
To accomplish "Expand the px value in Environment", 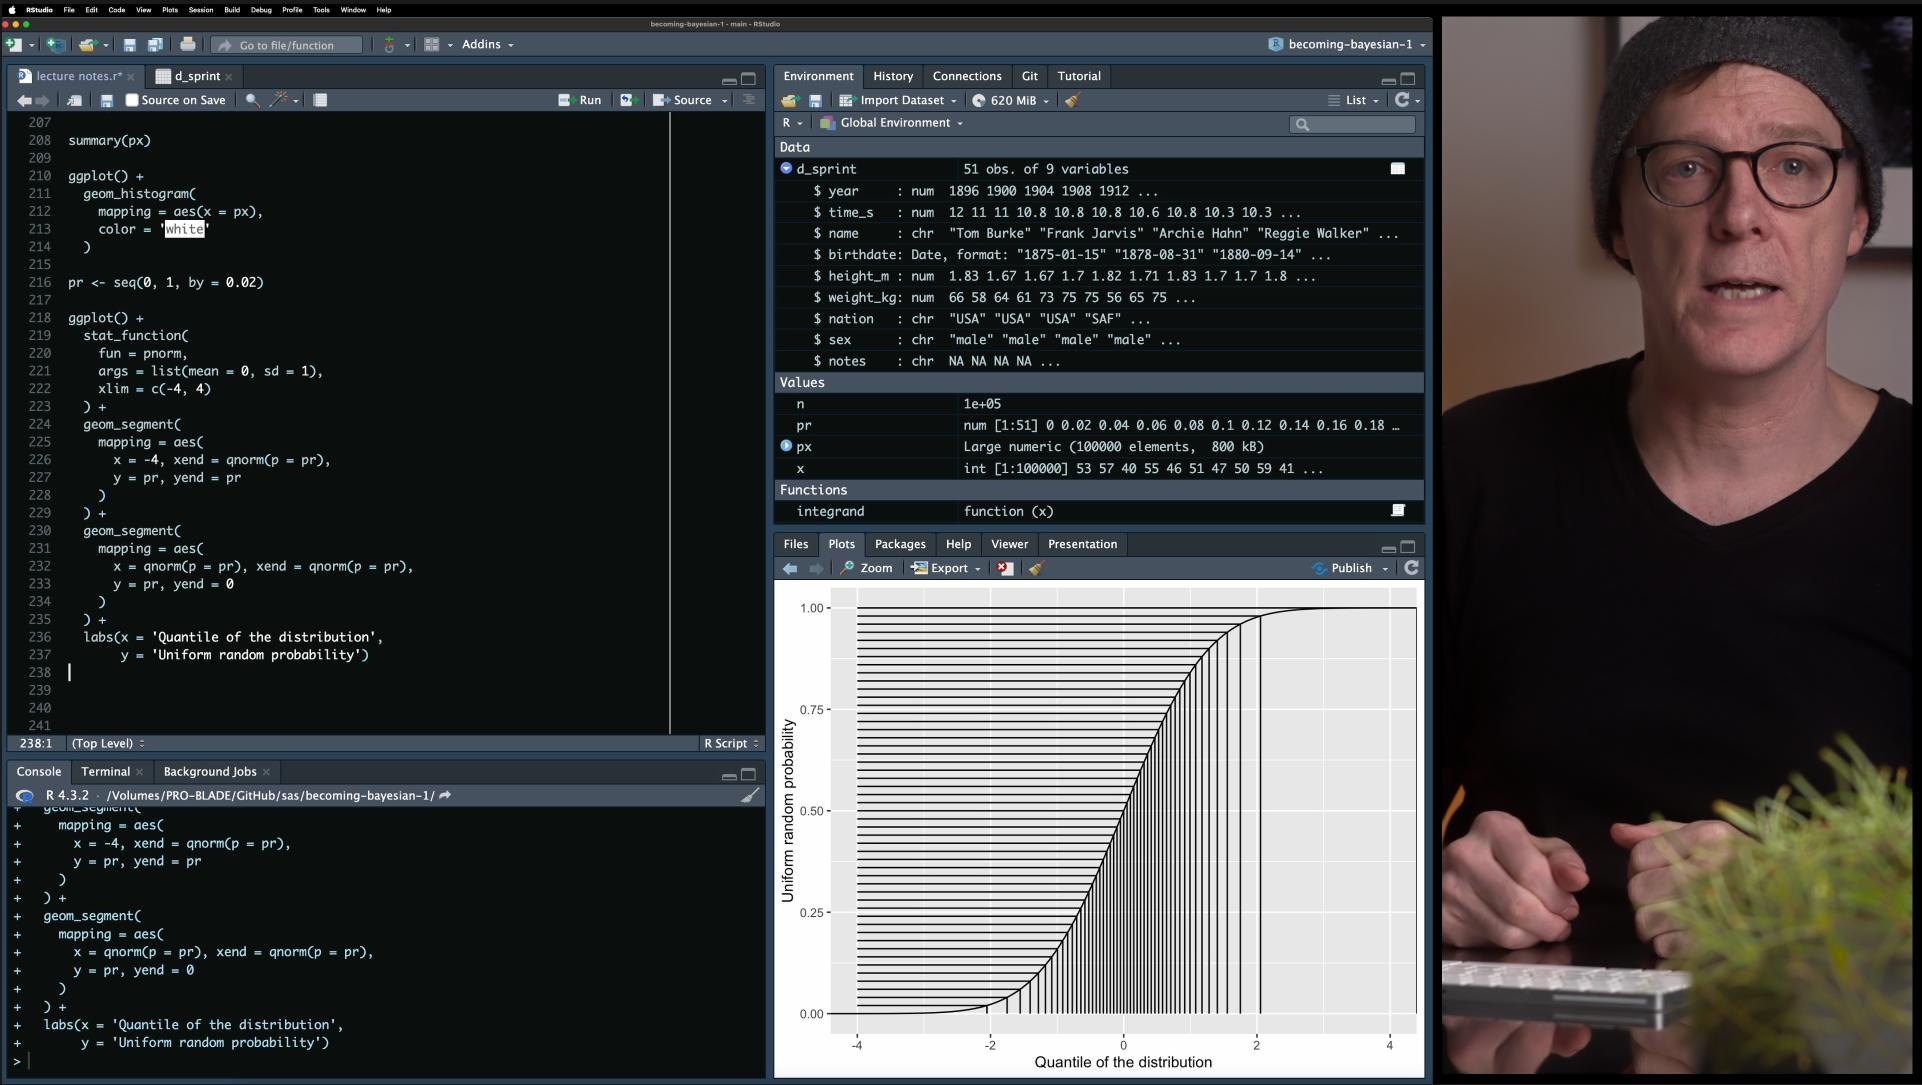I will click(x=786, y=446).
